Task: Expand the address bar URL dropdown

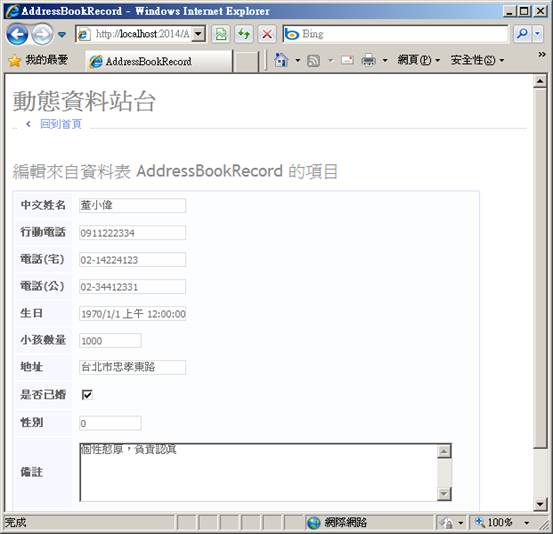Action: (199, 34)
